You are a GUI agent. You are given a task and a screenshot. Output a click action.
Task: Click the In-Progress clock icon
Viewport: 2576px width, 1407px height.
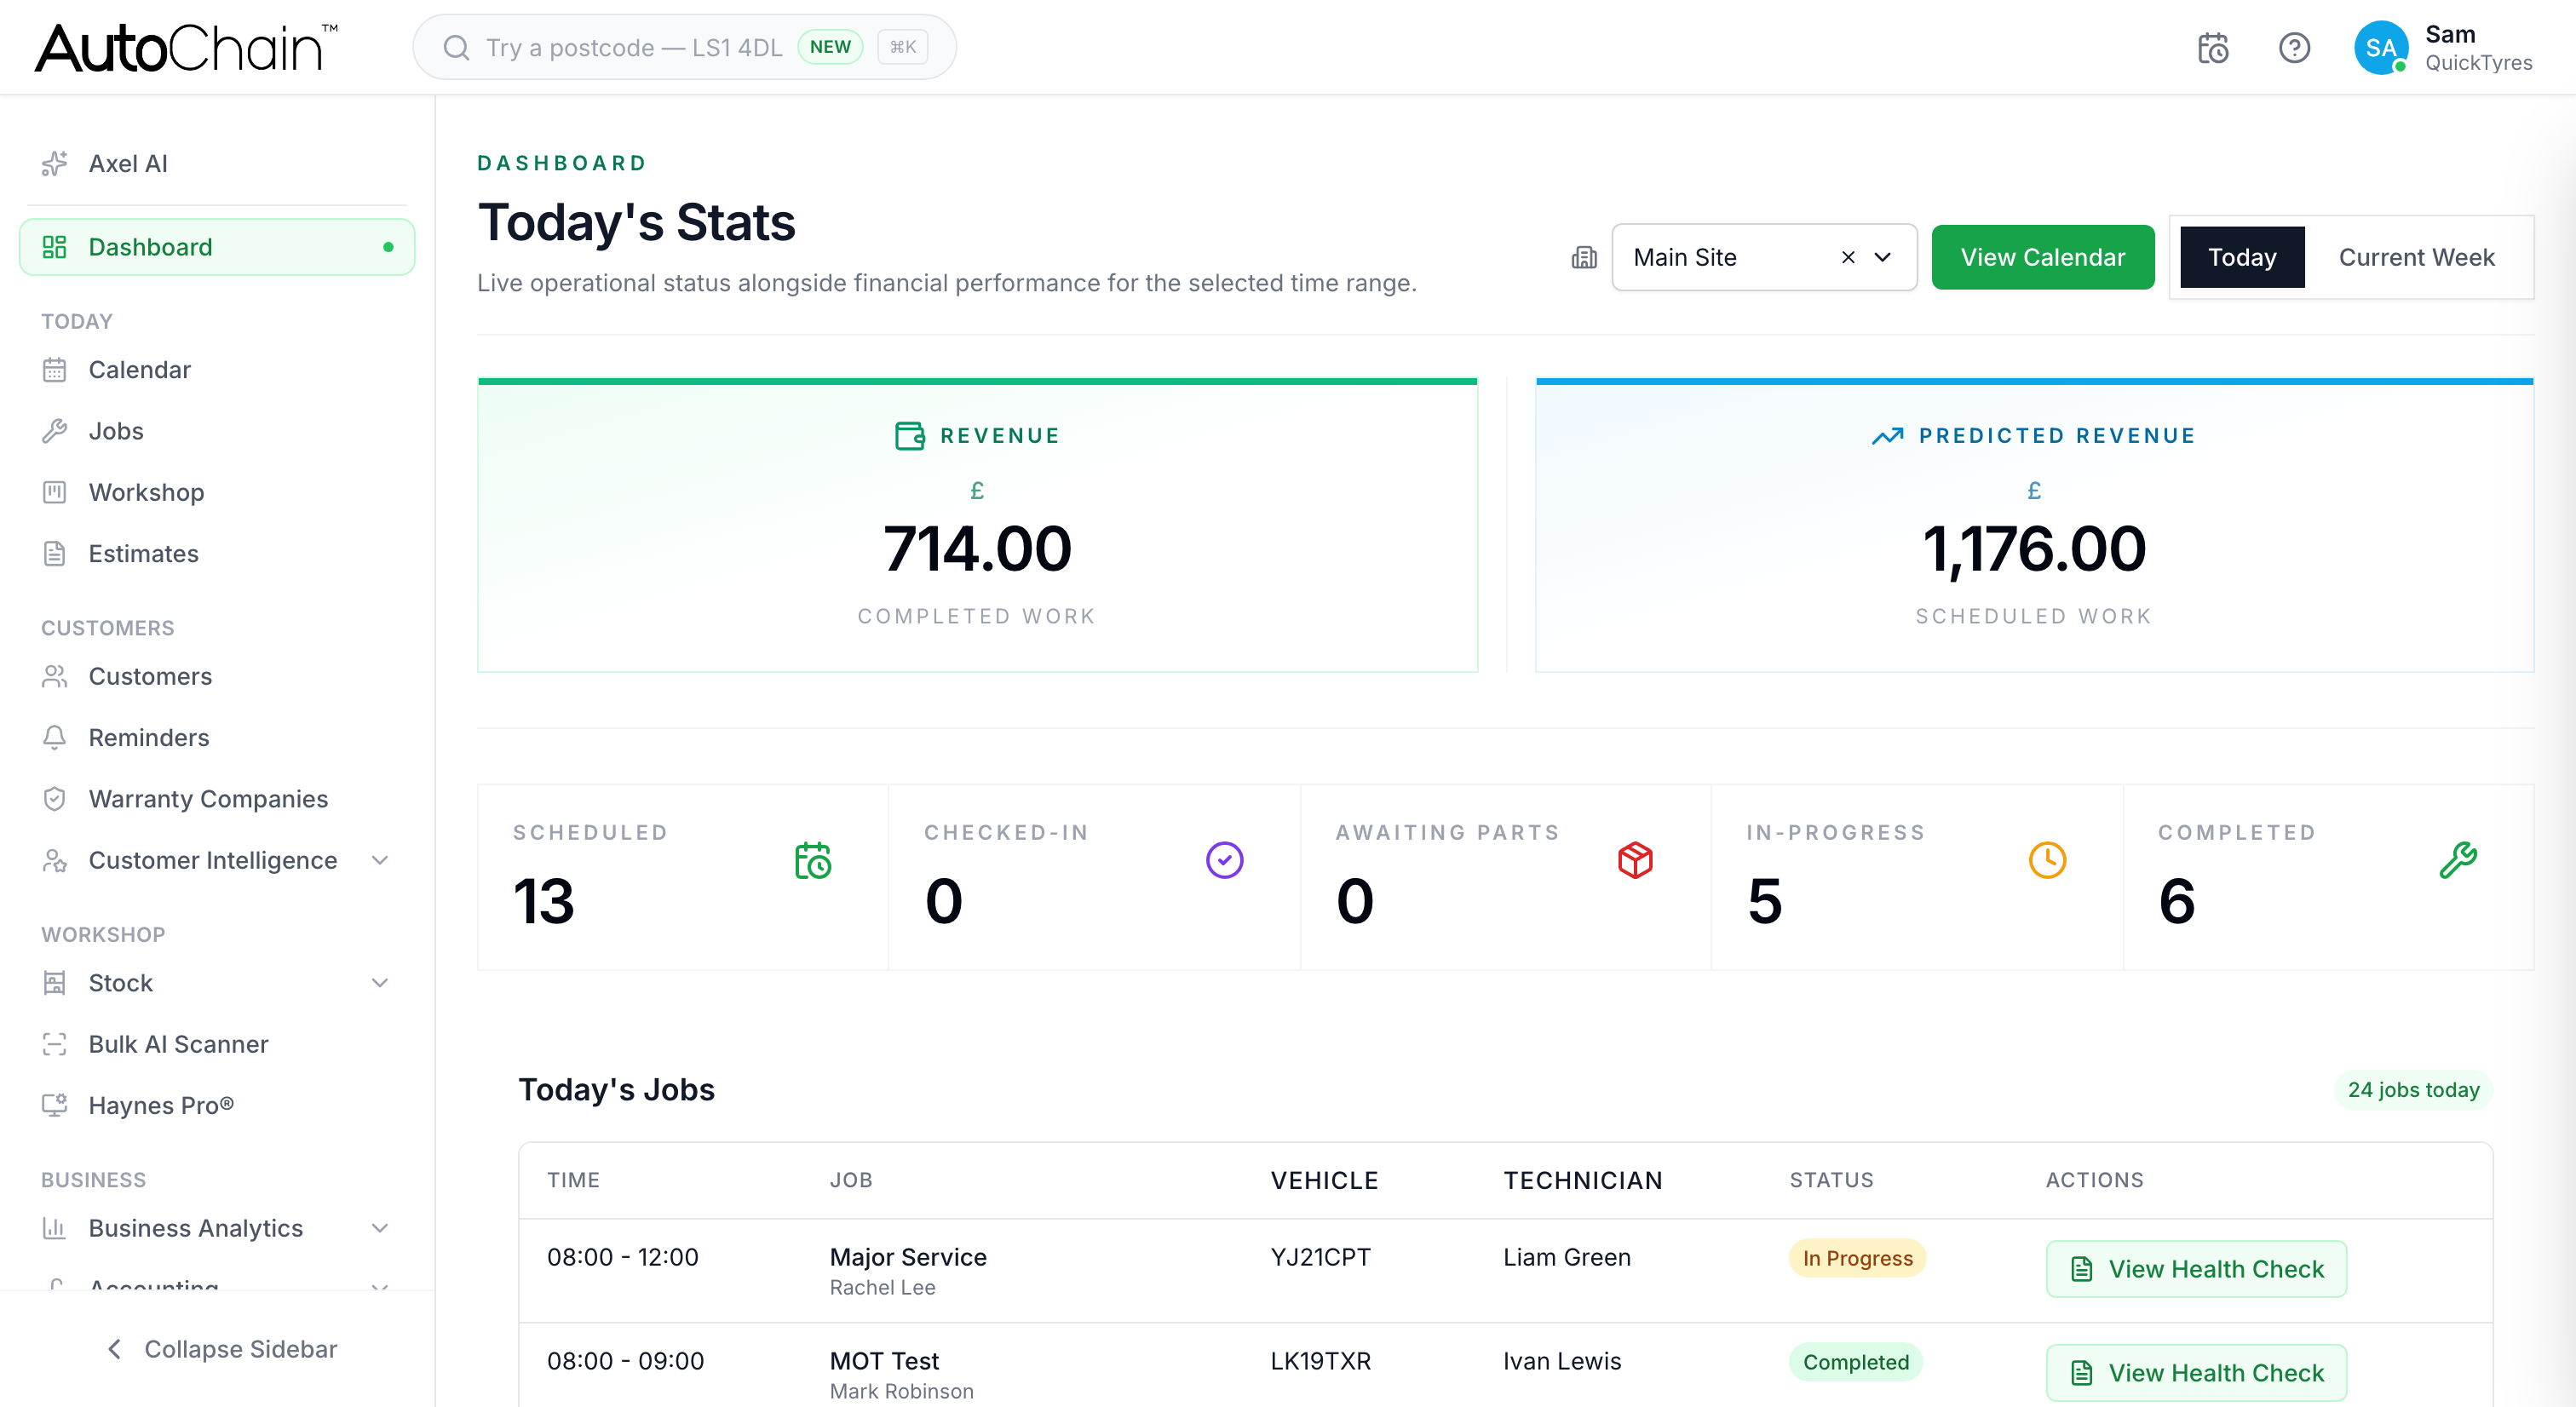point(2047,860)
